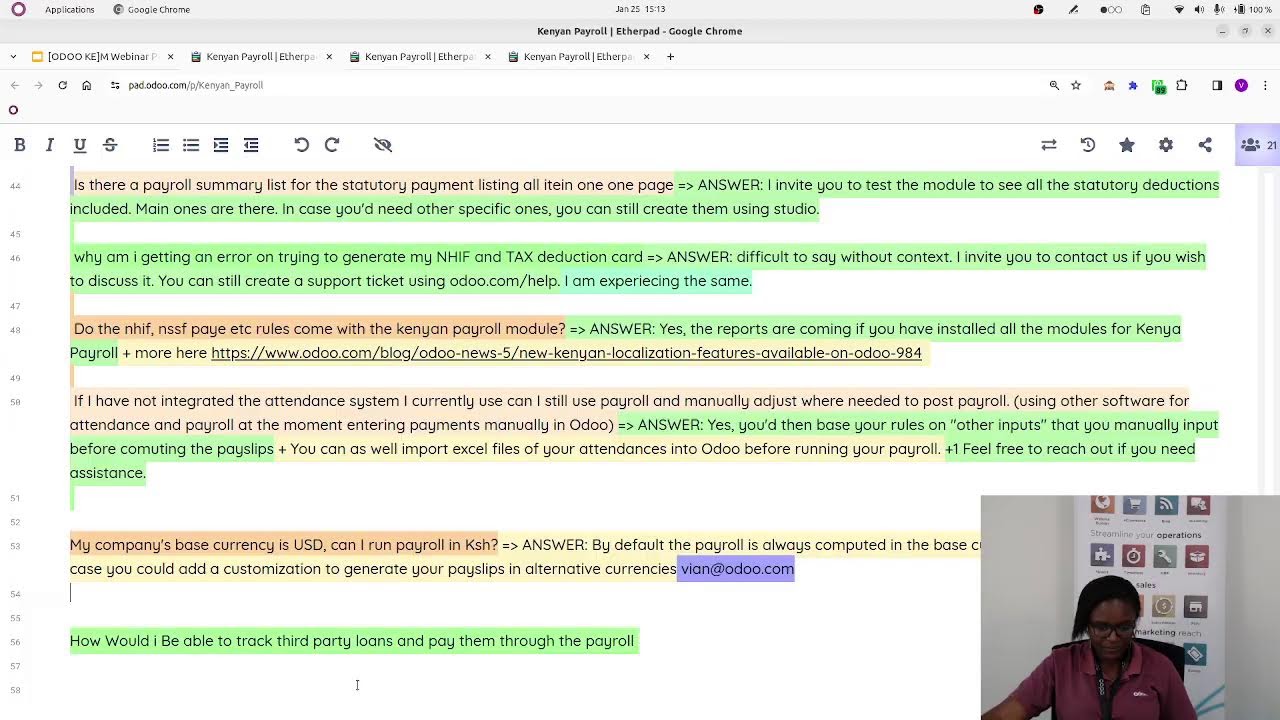Click the webcam video overlay of presenter
The width and height of the screenshot is (1280, 720).
[1130, 608]
